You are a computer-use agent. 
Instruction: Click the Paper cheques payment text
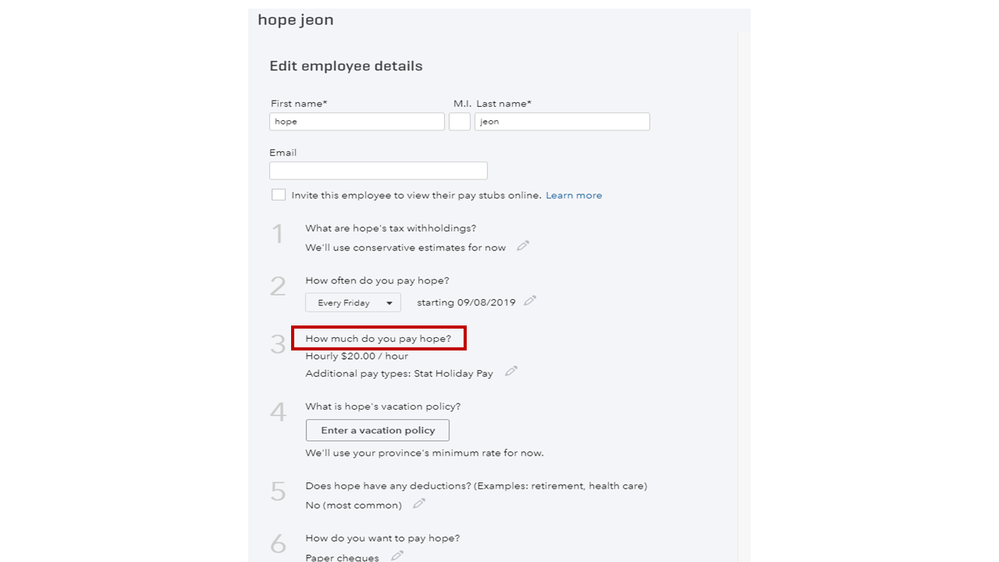(342, 557)
